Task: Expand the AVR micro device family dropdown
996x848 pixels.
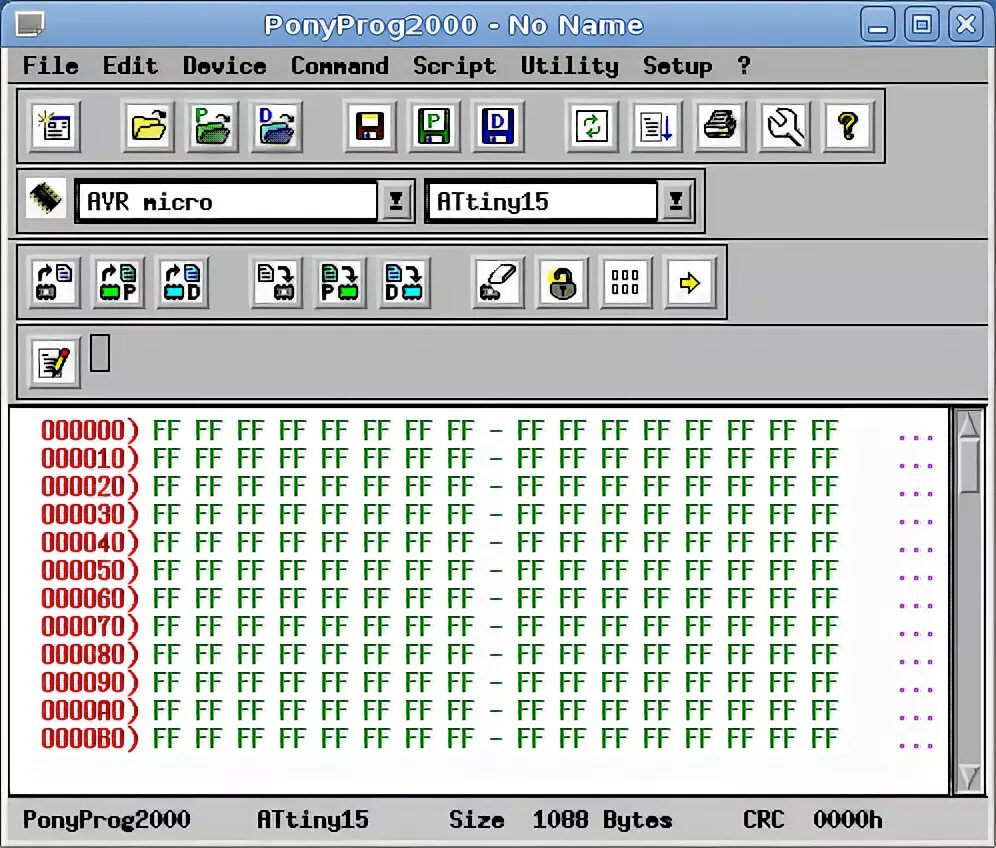Action: click(x=396, y=201)
